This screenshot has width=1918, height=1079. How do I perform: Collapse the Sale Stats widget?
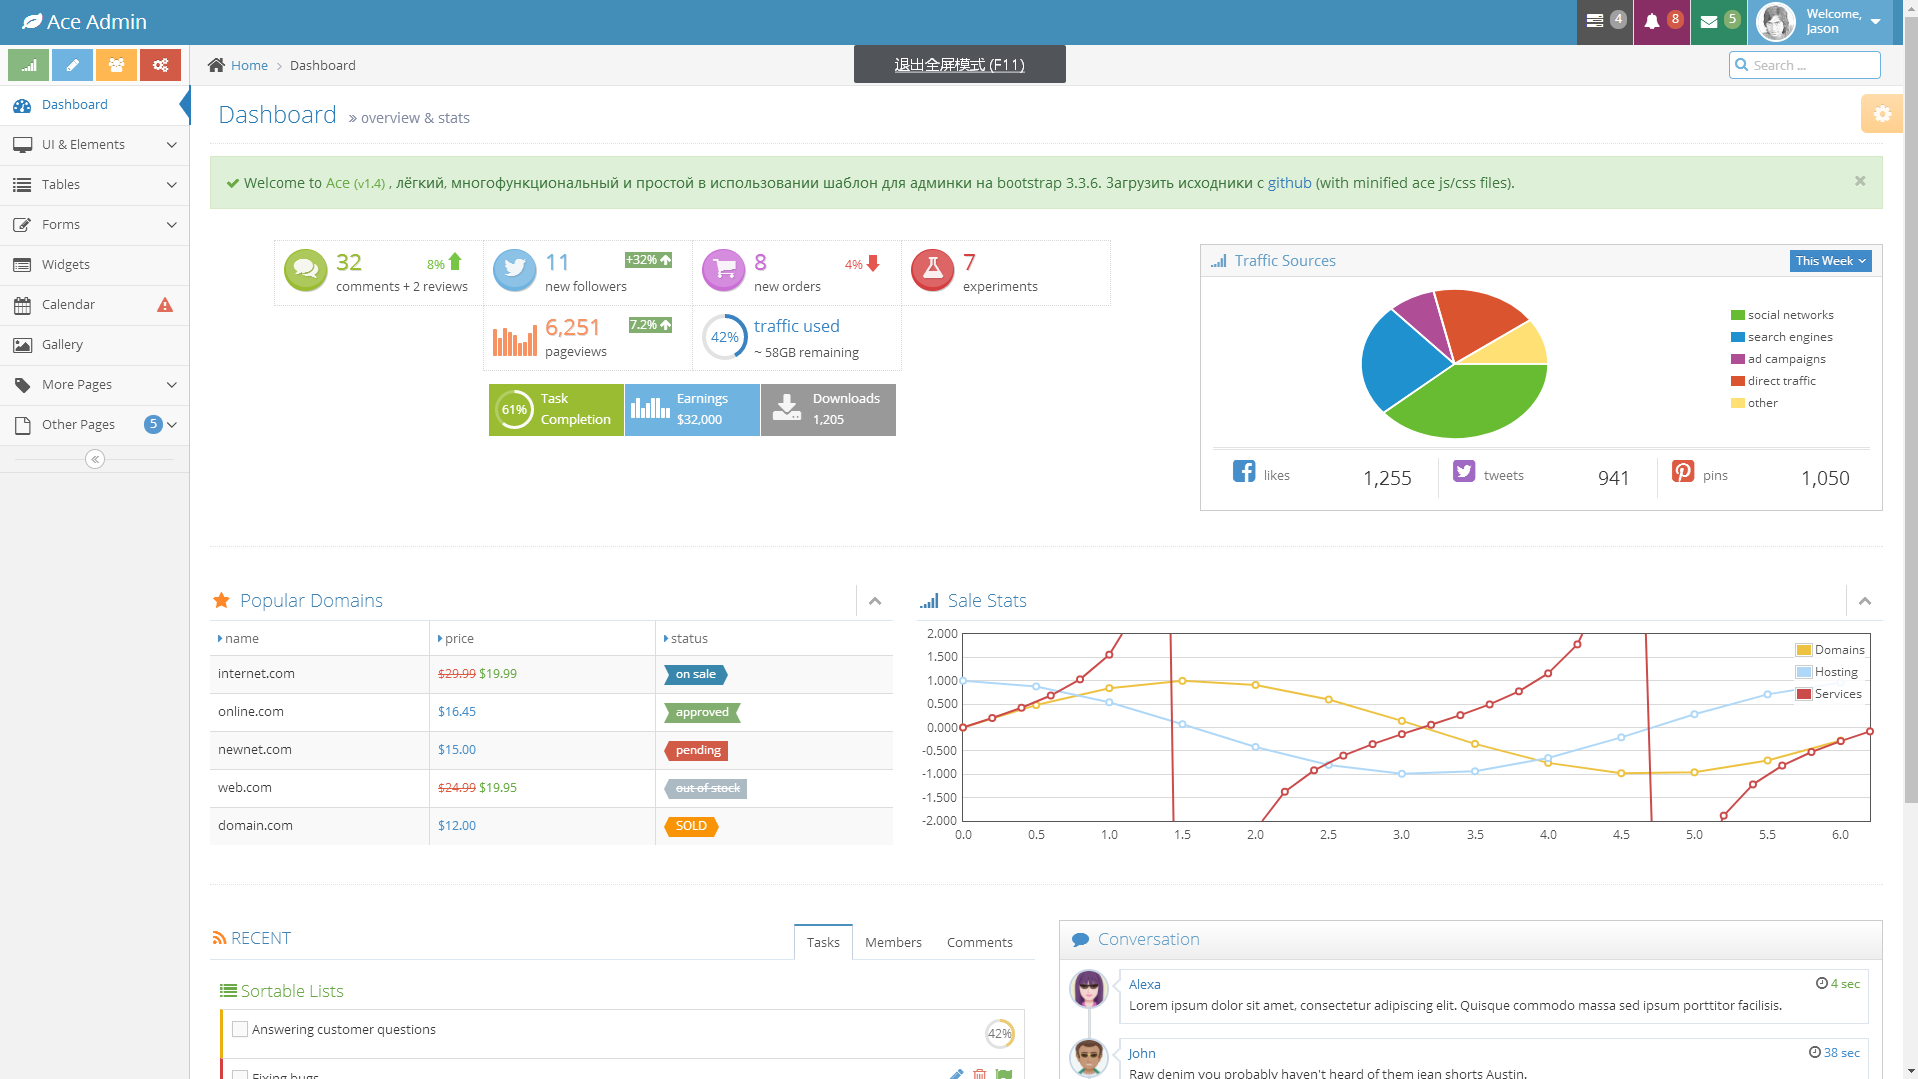coord(1865,601)
